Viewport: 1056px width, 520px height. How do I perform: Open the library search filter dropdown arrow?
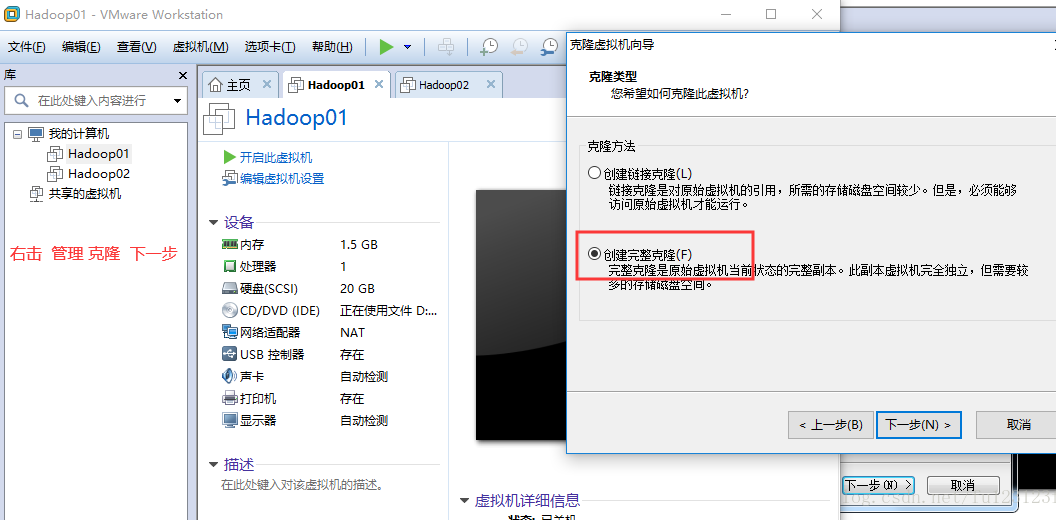coord(177,101)
